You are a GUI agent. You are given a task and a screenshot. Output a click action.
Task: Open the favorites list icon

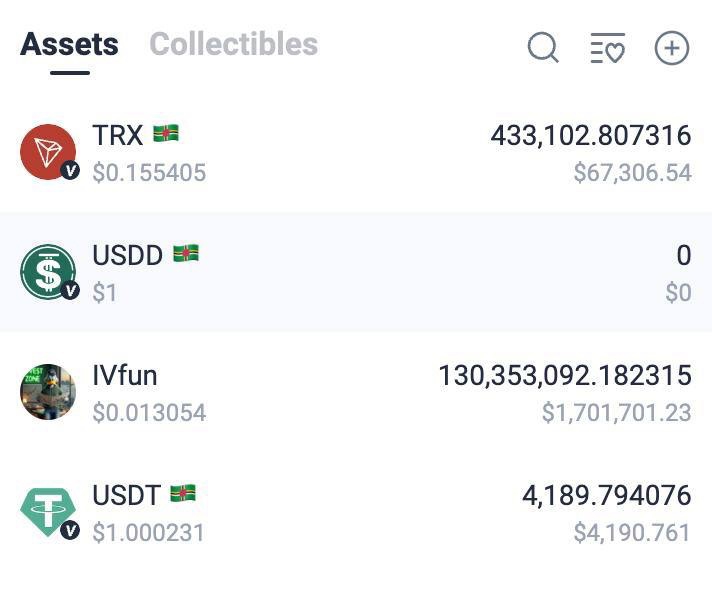(607, 47)
